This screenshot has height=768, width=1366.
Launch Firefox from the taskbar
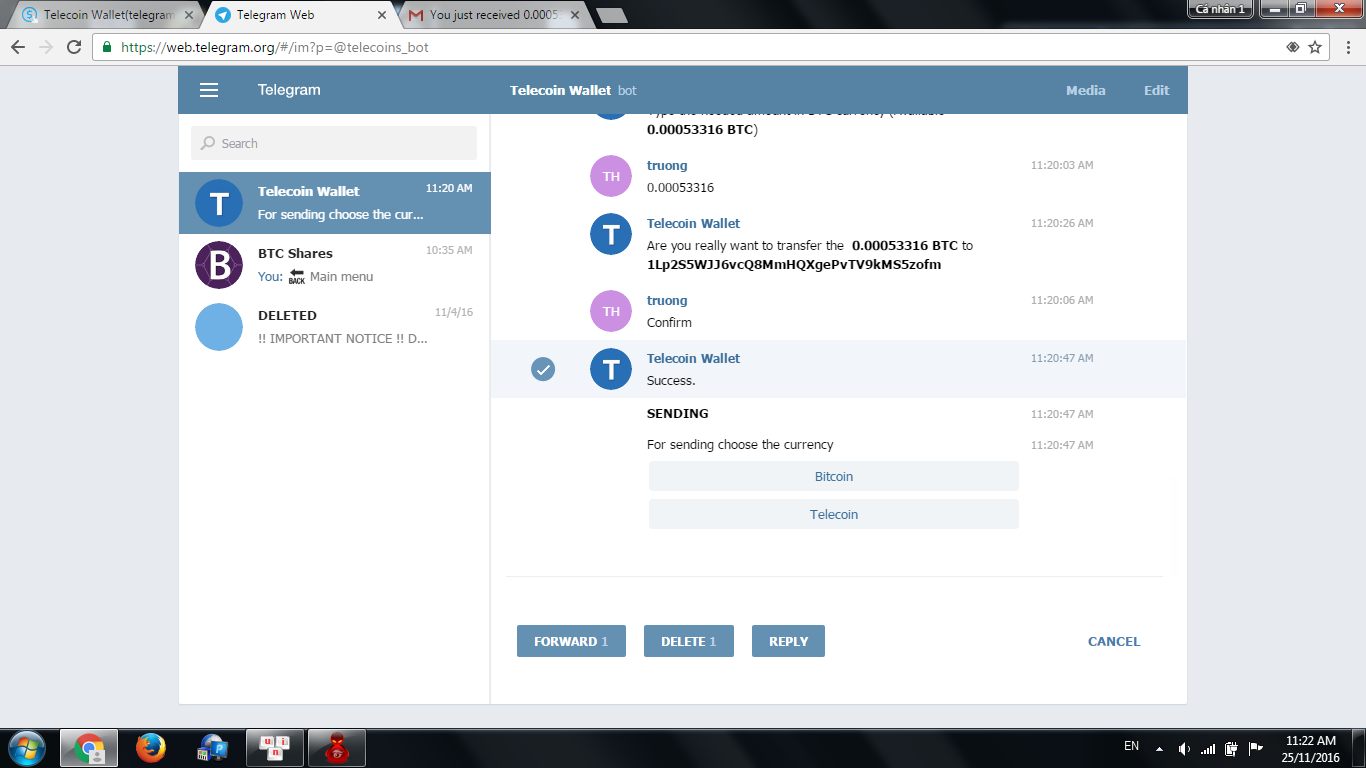point(151,748)
